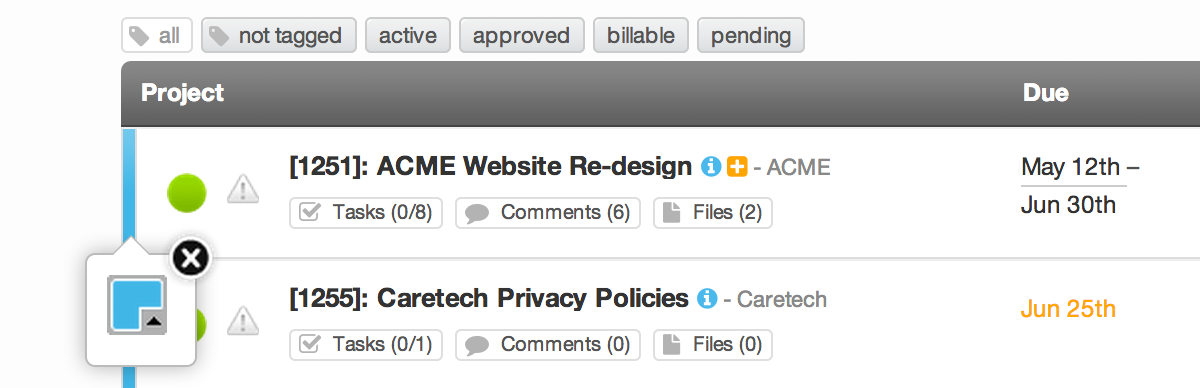Open Files (2) of ACME Website Re-design
The image size is (1200, 388).
[713, 213]
